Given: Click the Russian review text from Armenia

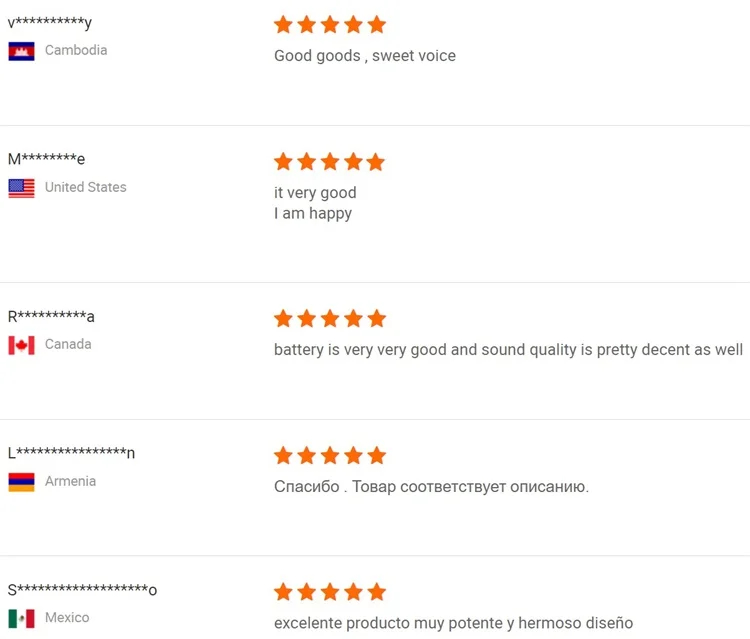Looking at the screenshot, I should pos(431,487).
